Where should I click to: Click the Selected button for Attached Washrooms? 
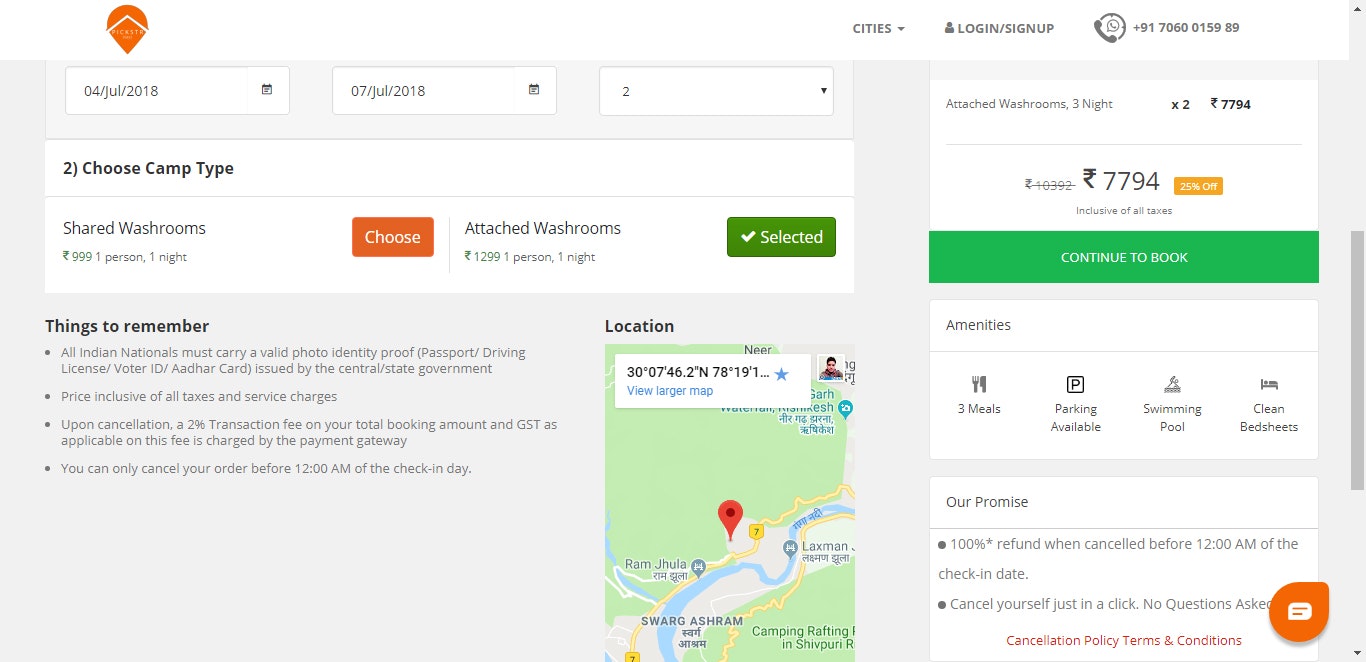coord(781,237)
